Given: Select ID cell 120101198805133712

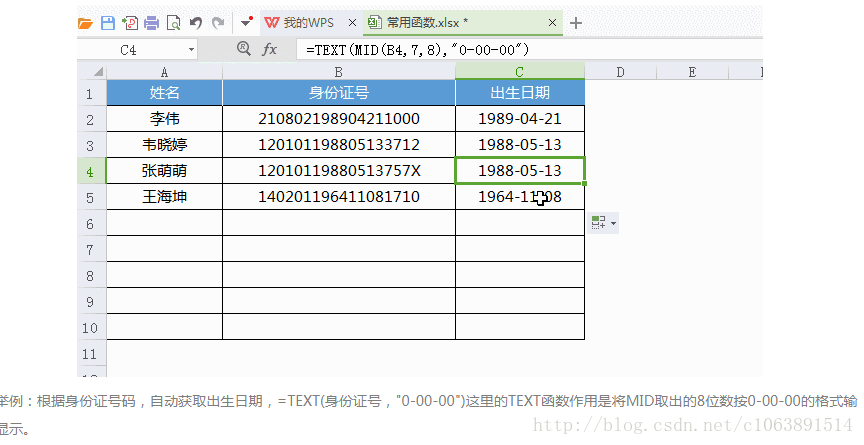Looking at the screenshot, I should (339, 145).
